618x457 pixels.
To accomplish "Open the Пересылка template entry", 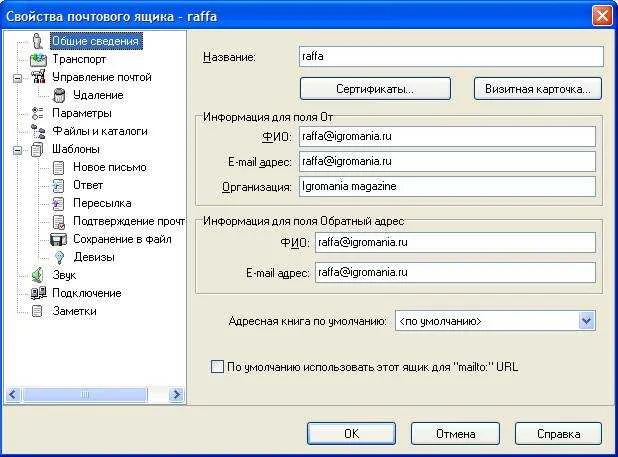I will tap(102, 203).
